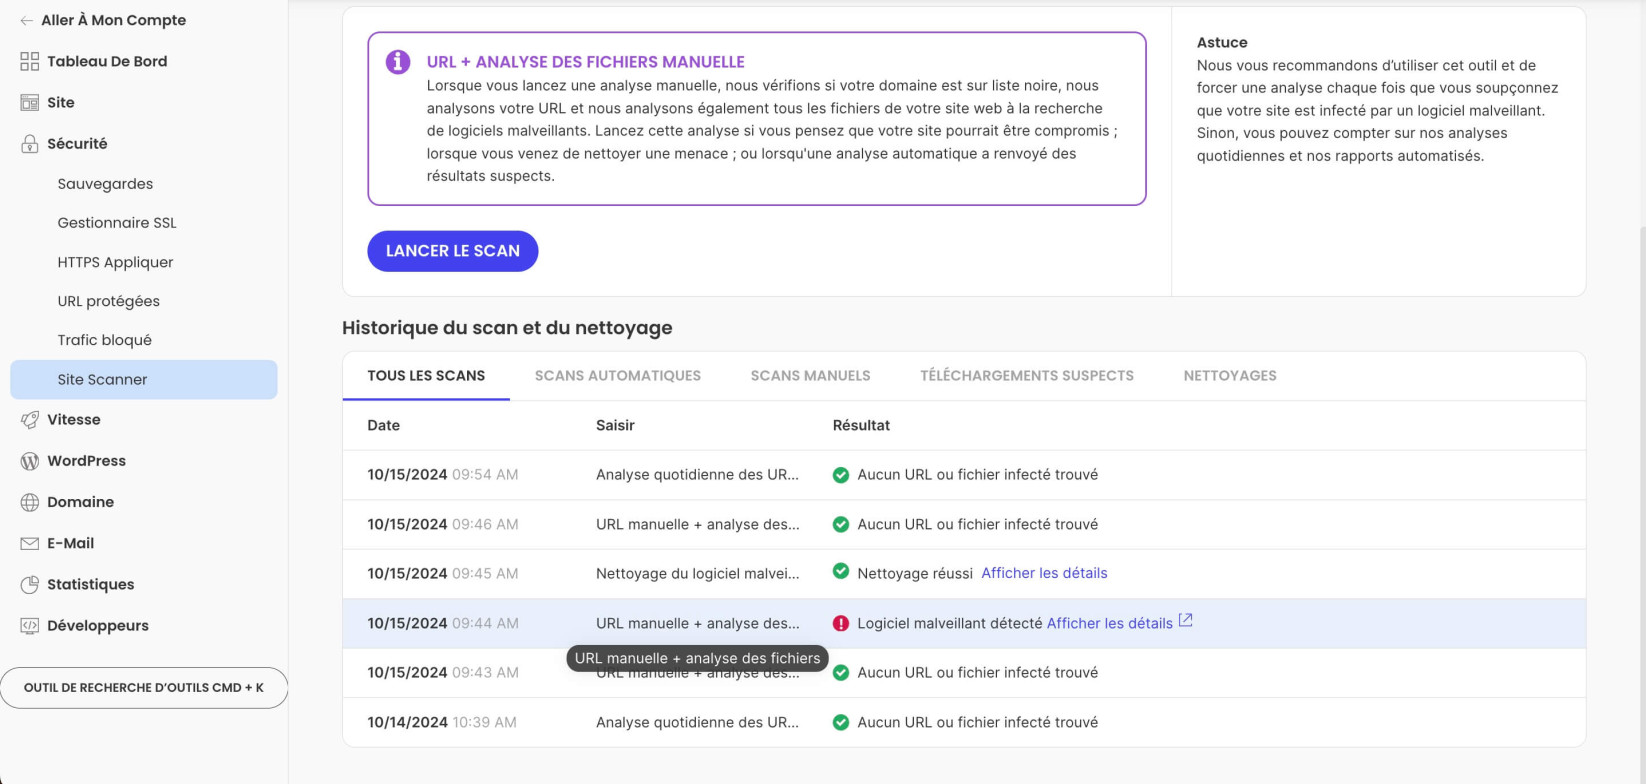Open Gestionnaire SSL page

[117, 223]
